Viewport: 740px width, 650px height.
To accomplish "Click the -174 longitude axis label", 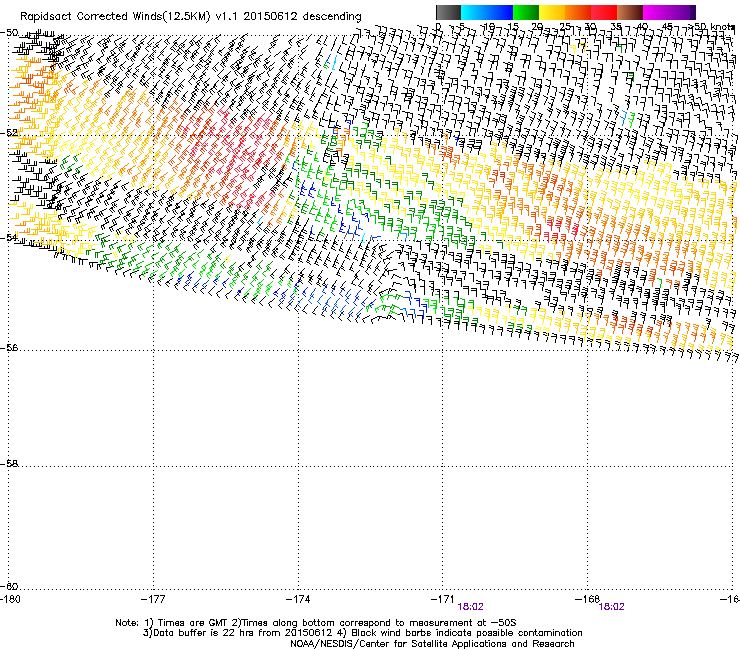I will (x=298, y=599).
